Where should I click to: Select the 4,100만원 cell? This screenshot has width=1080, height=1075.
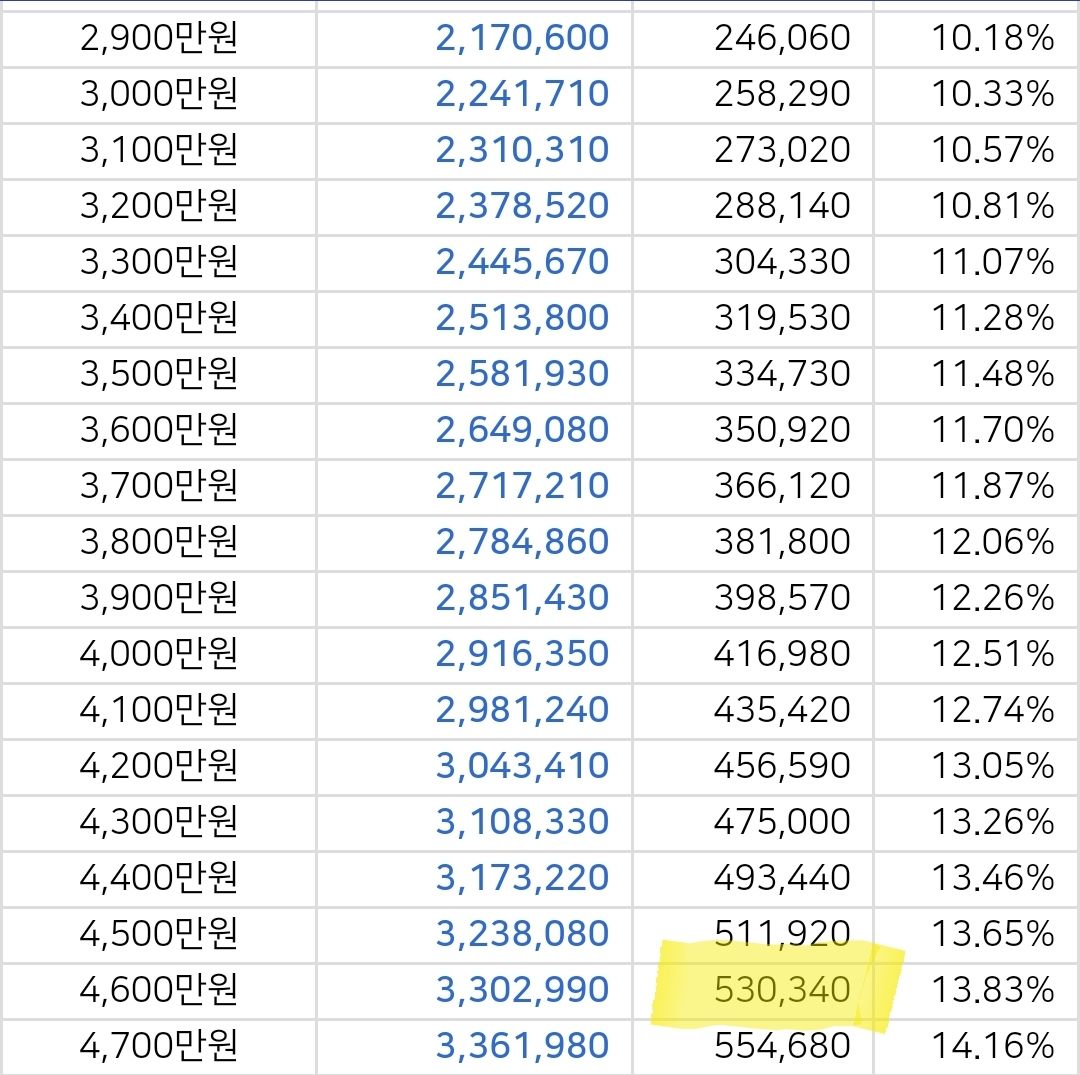(159, 709)
